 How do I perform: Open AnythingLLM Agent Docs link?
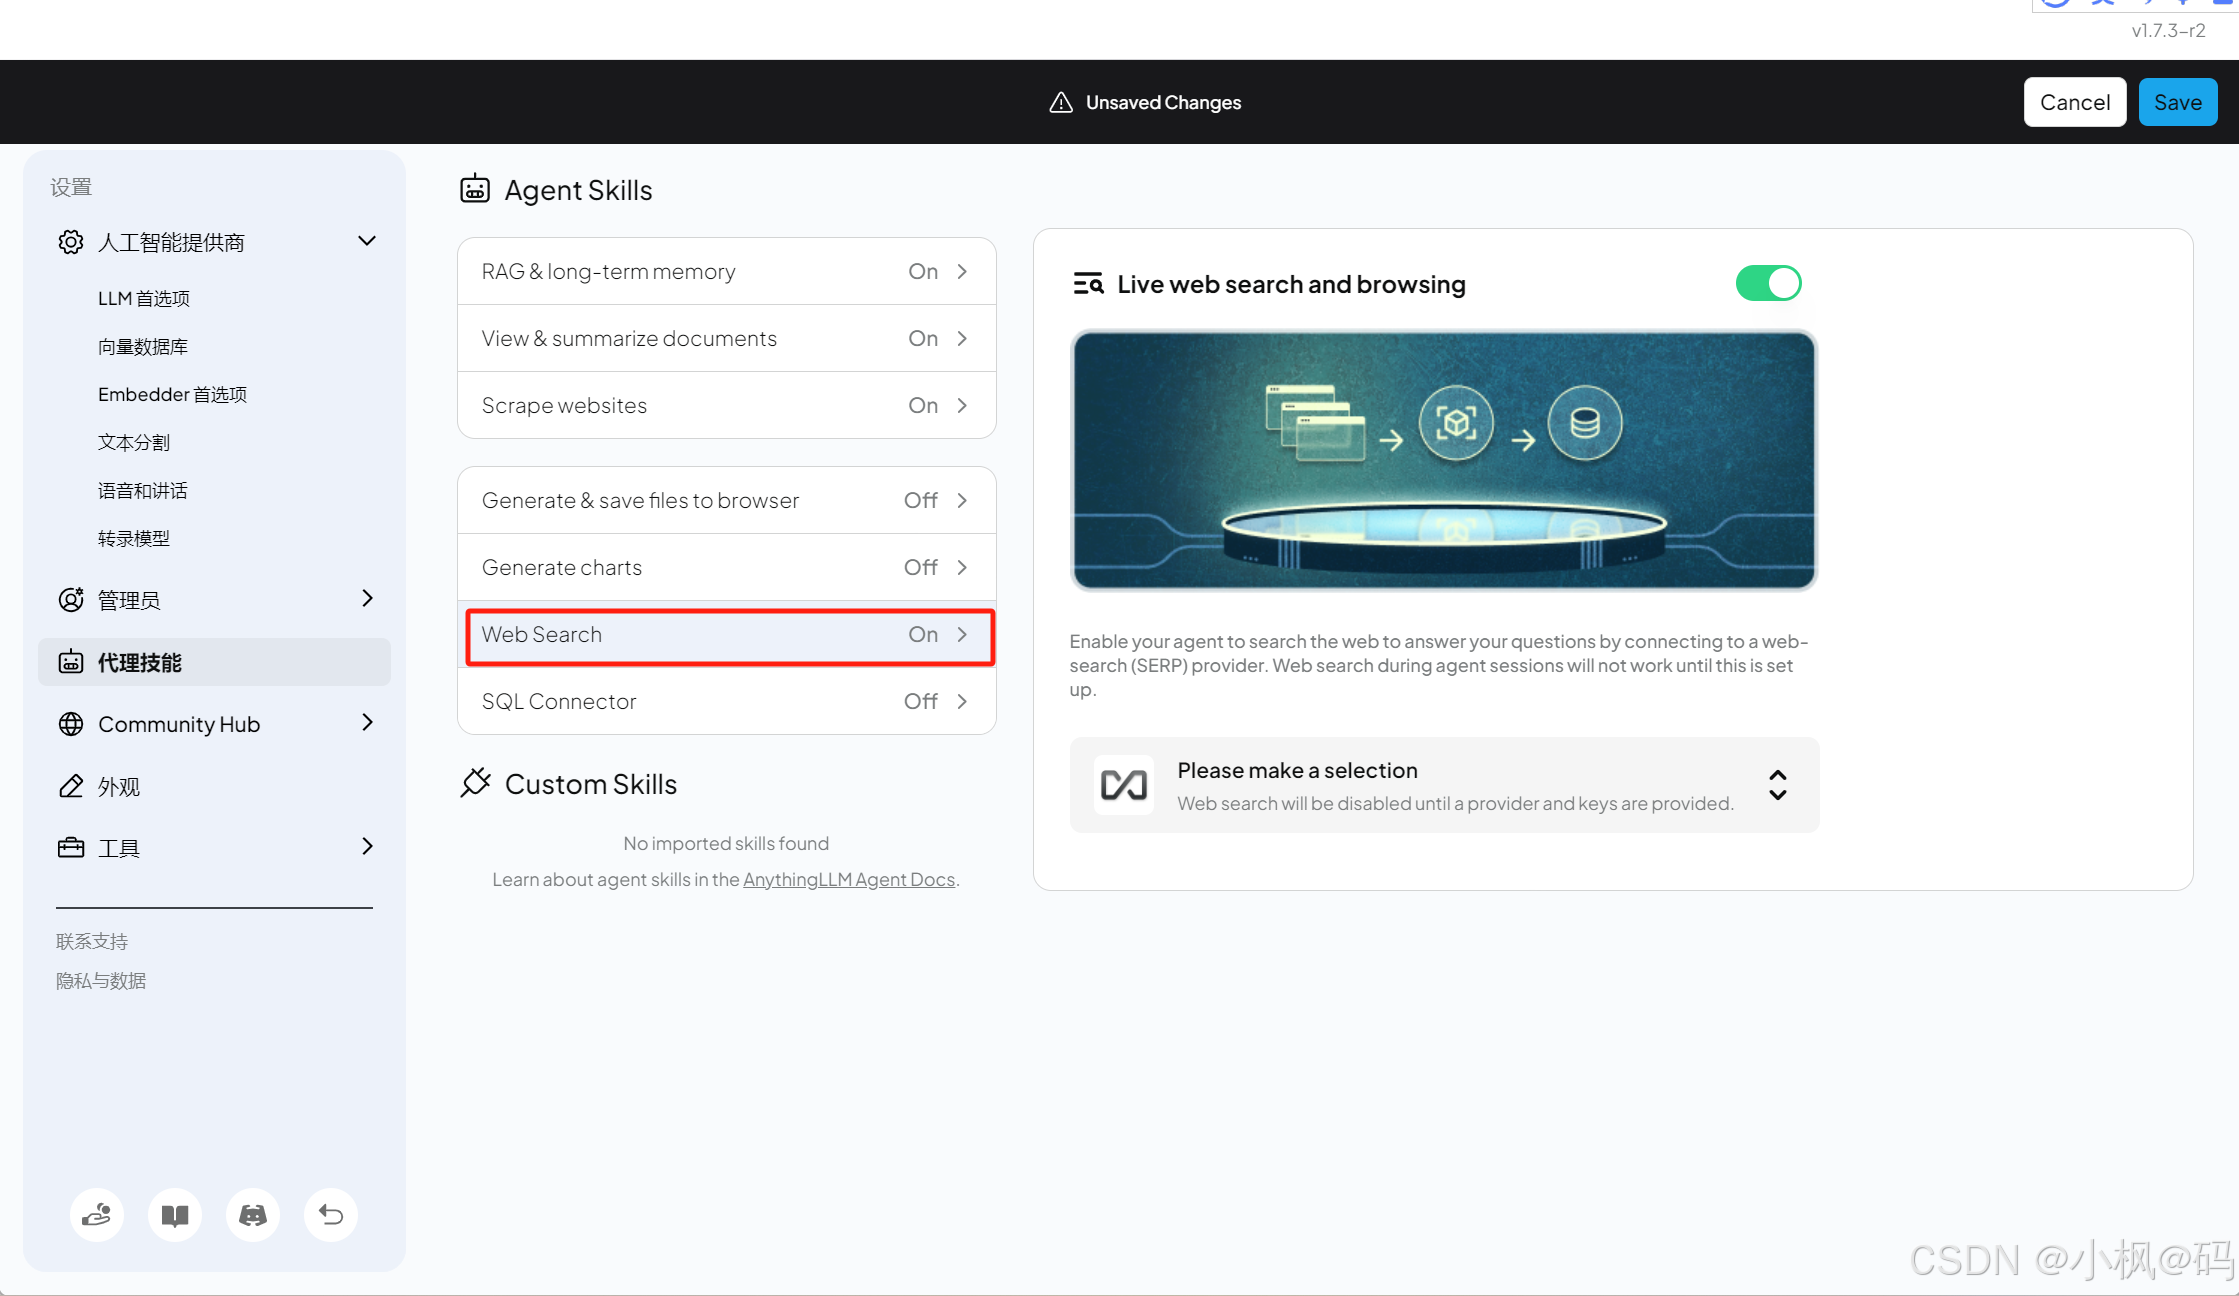click(x=848, y=879)
